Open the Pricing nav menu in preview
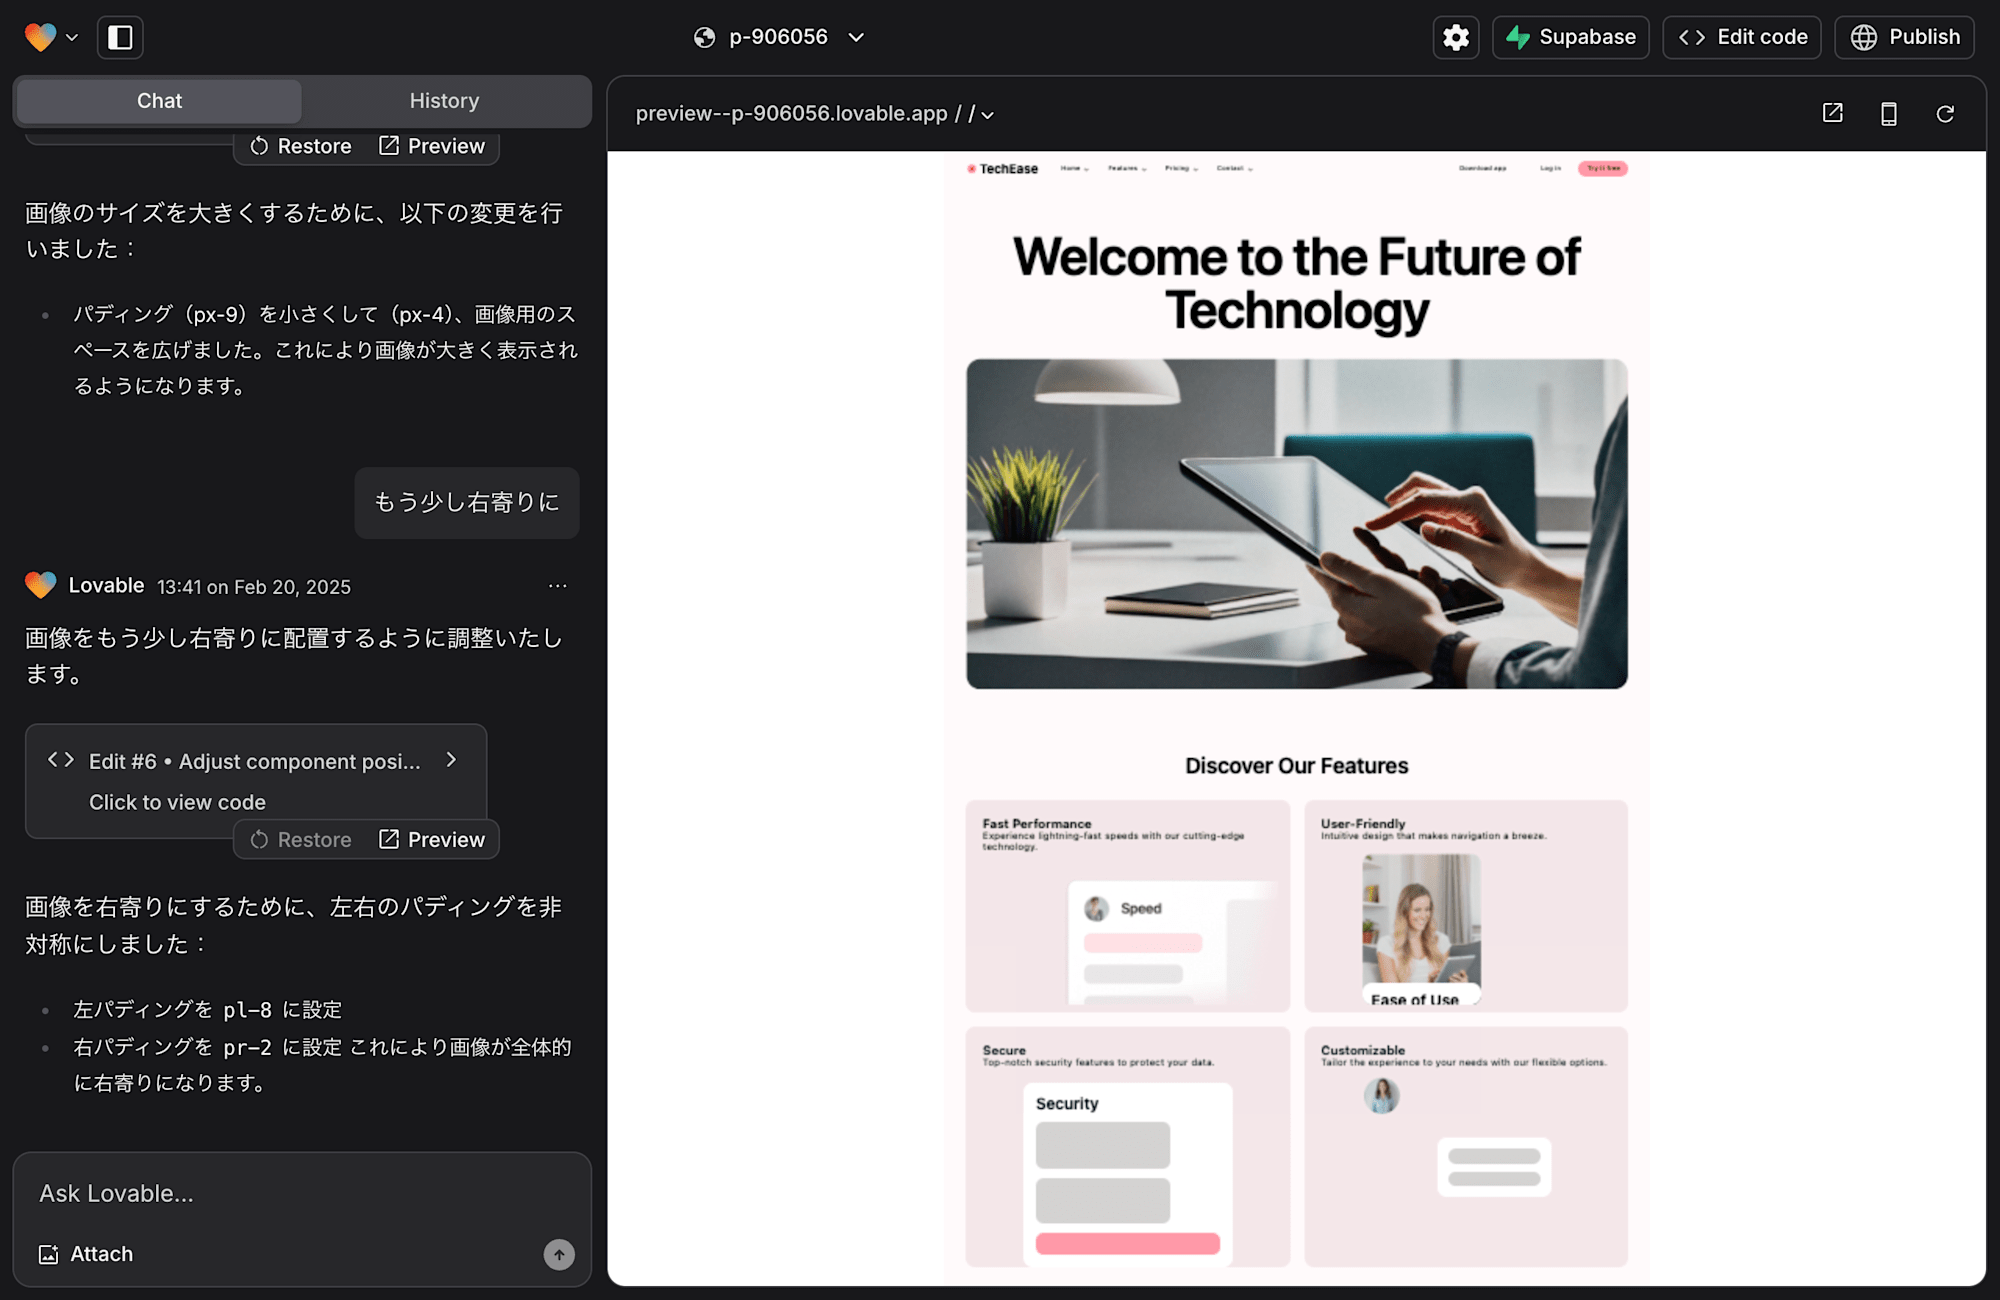Viewport: 2000px width, 1300px height. pos(1181,169)
